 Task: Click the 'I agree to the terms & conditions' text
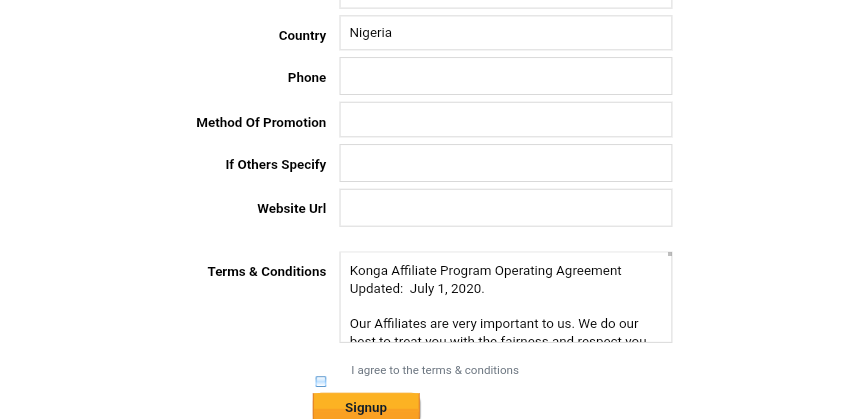click(435, 370)
